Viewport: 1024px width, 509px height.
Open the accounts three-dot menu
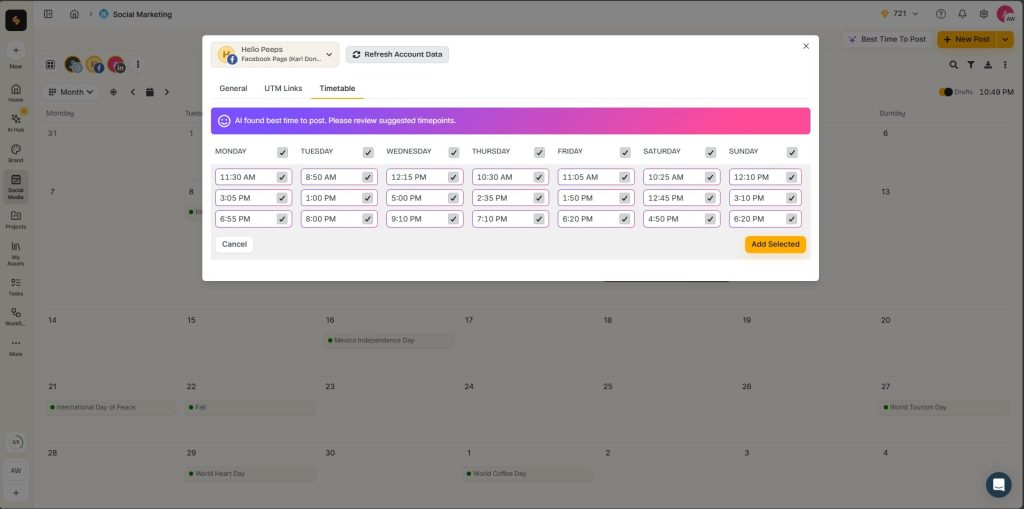[x=138, y=65]
